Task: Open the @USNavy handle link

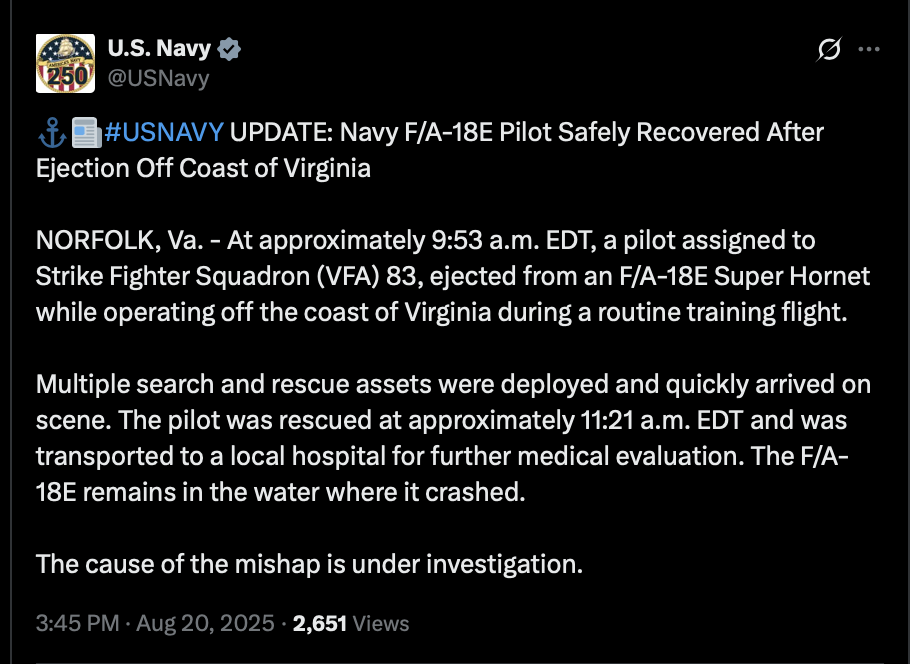Action: pos(158,78)
